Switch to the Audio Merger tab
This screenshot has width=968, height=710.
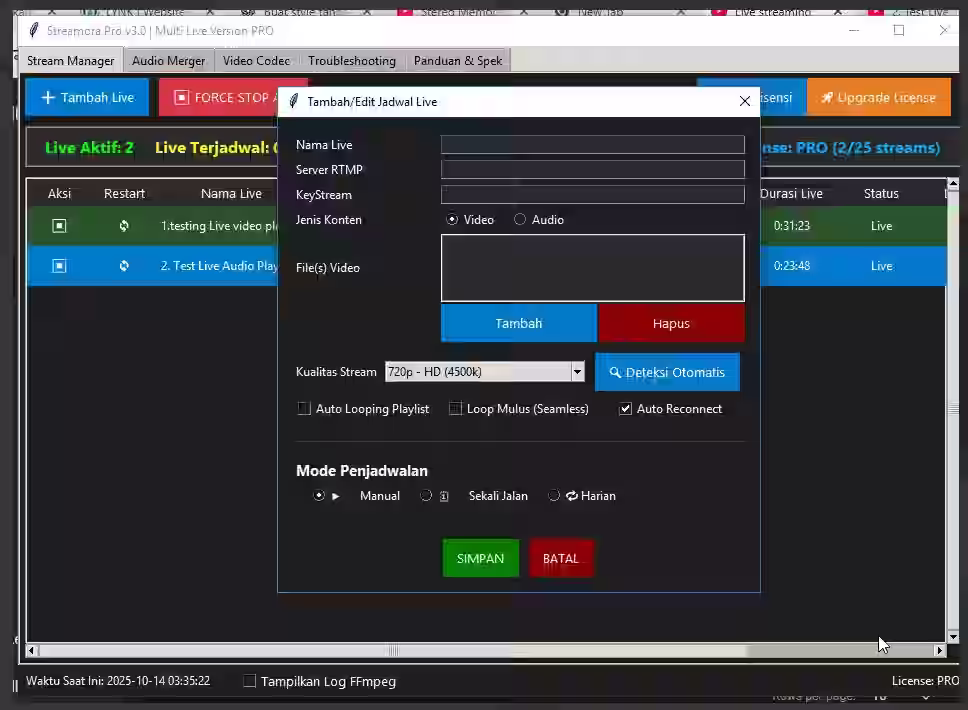(168, 61)
